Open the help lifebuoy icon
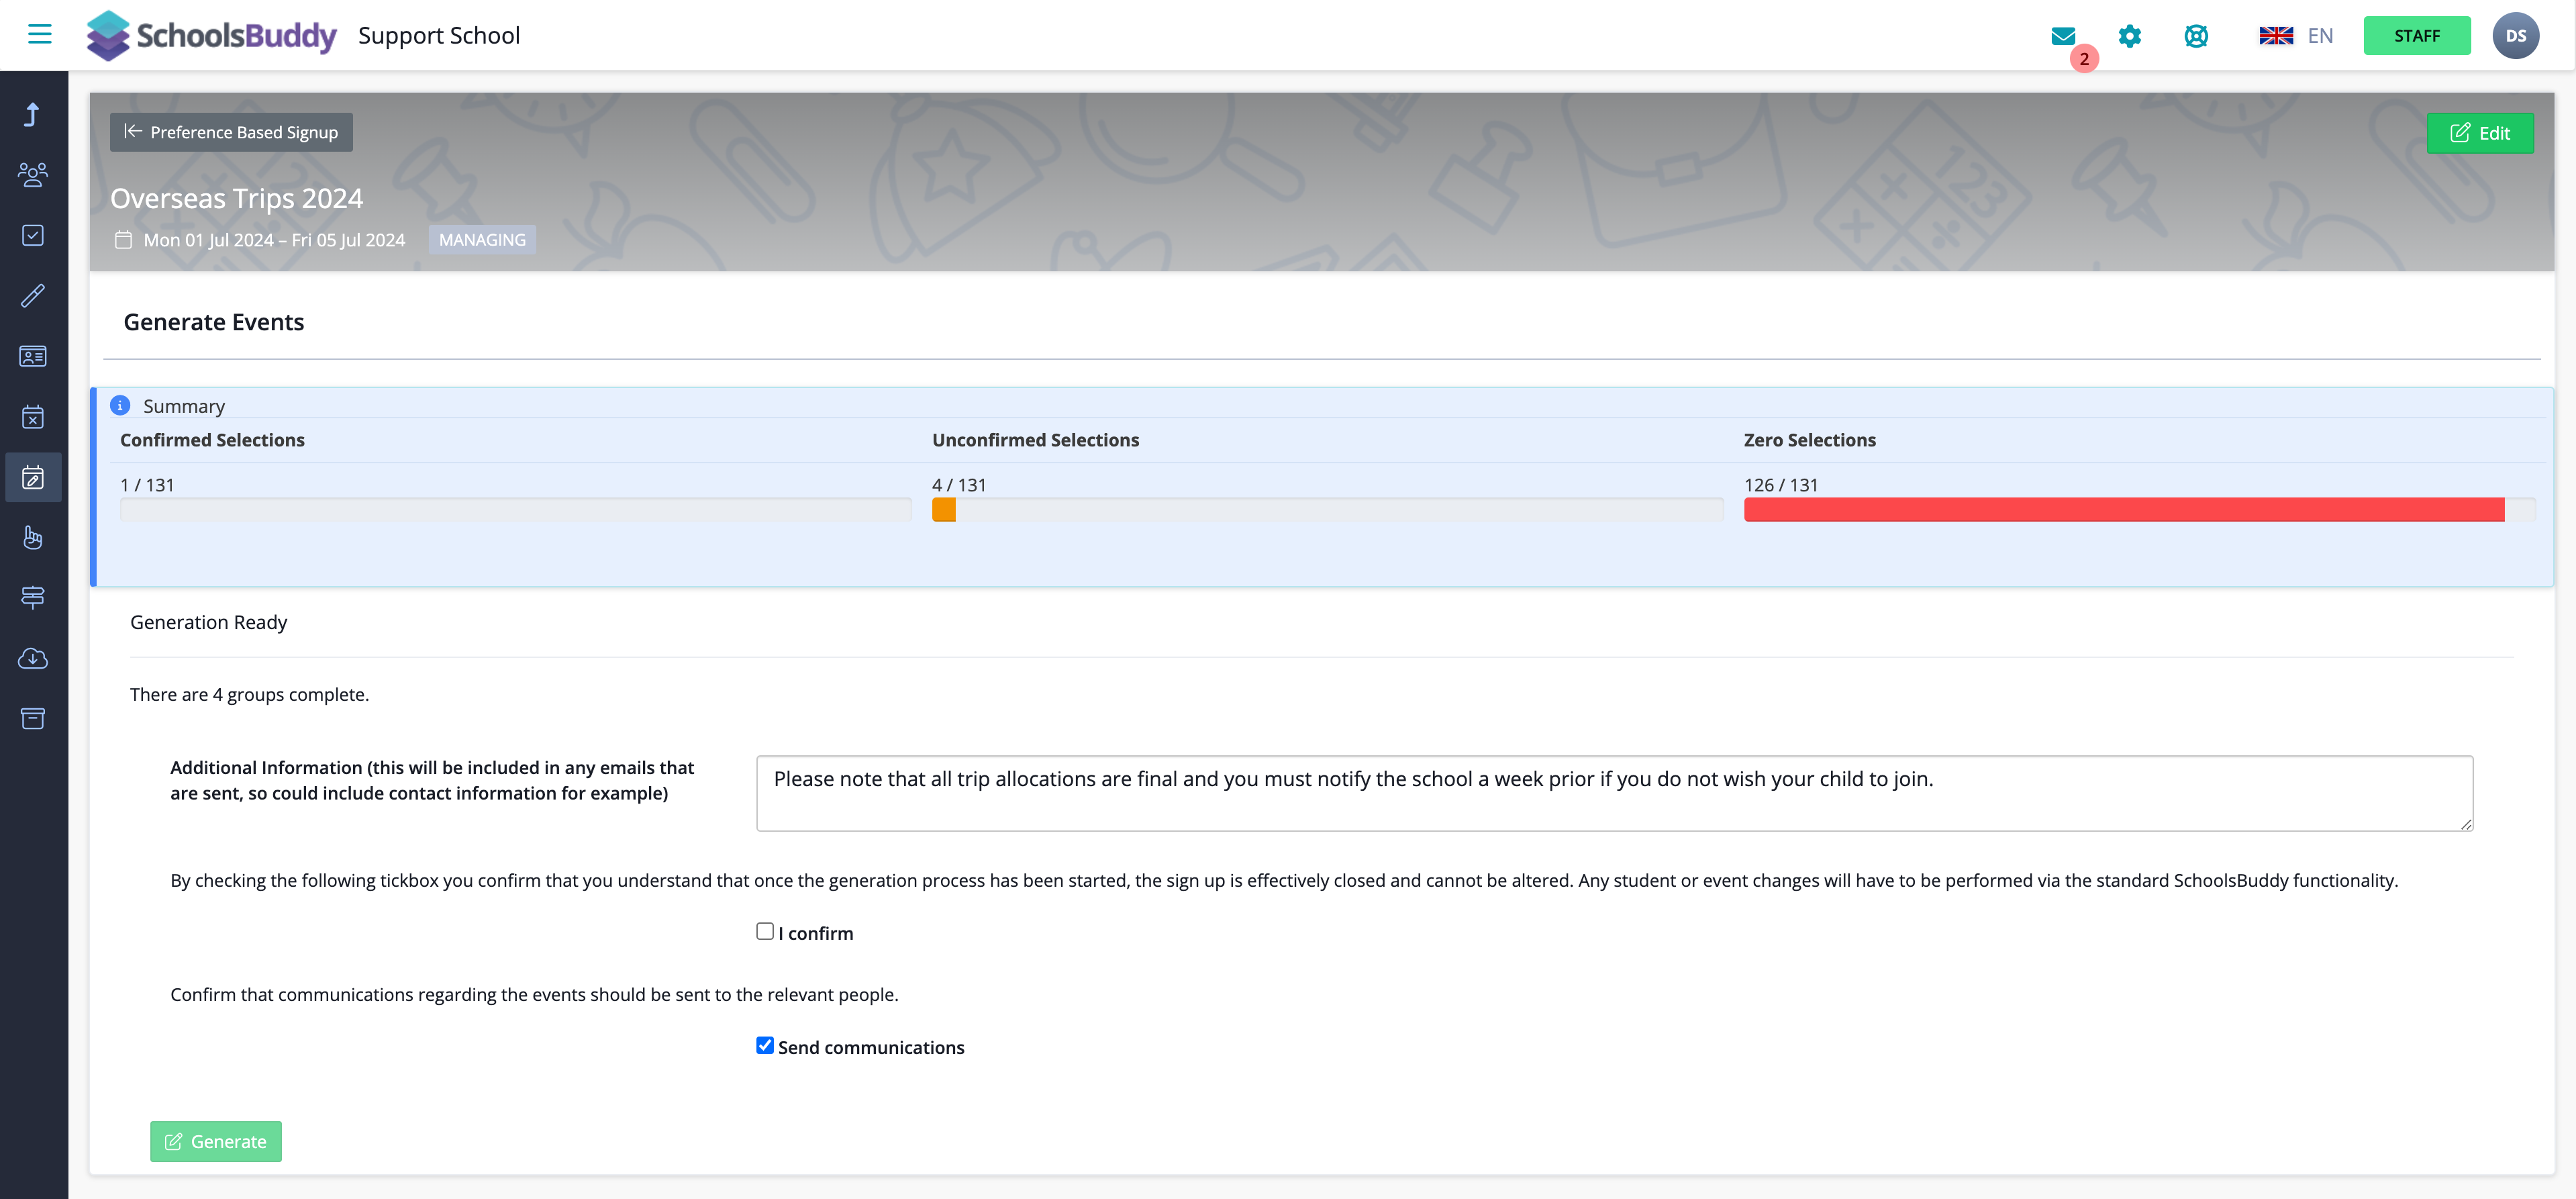The height and width of the screenshot is (1199, 2576). (2196, 36)
